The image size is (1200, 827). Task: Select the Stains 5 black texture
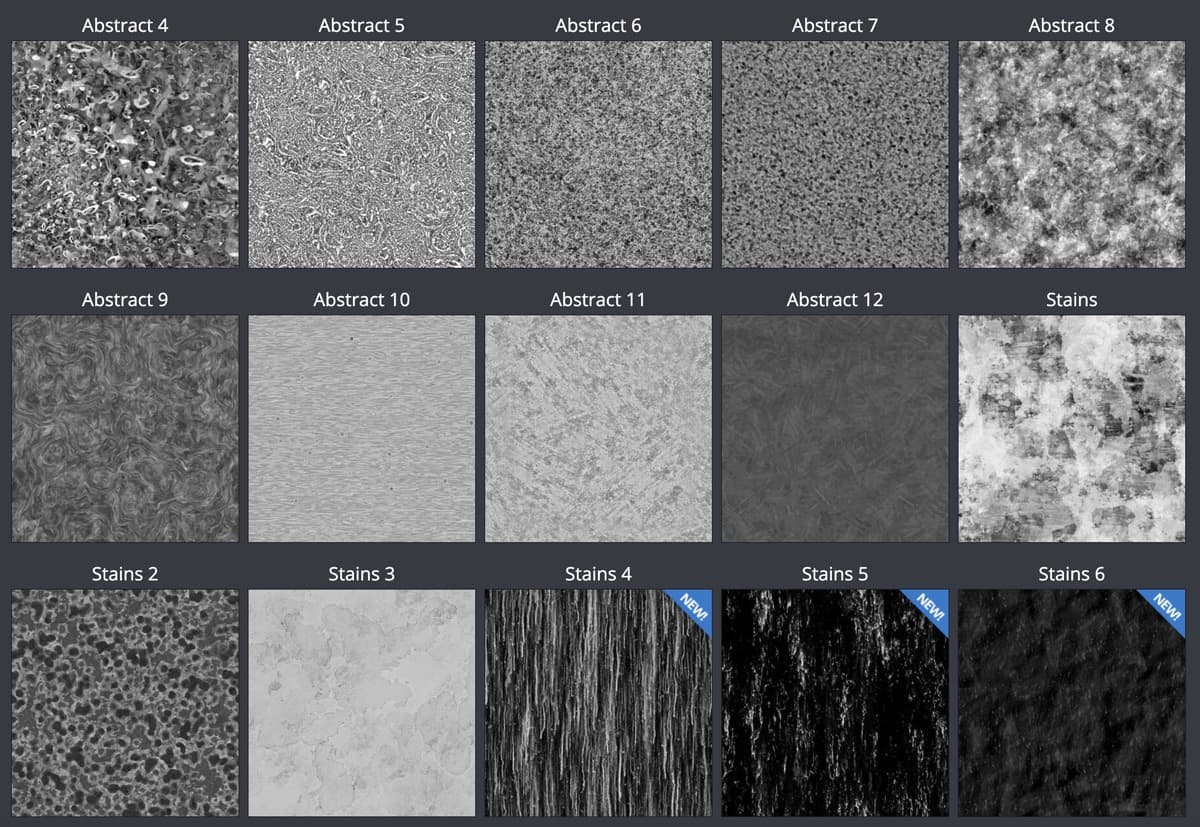click(x=835, y=703)
